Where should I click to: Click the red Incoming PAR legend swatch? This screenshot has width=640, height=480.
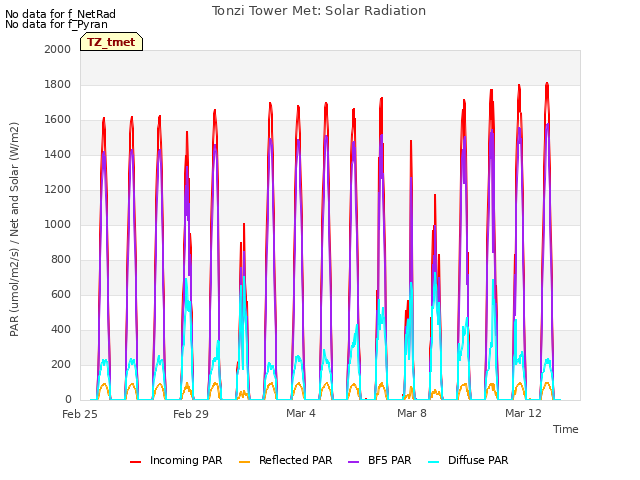tap(136, 461)
